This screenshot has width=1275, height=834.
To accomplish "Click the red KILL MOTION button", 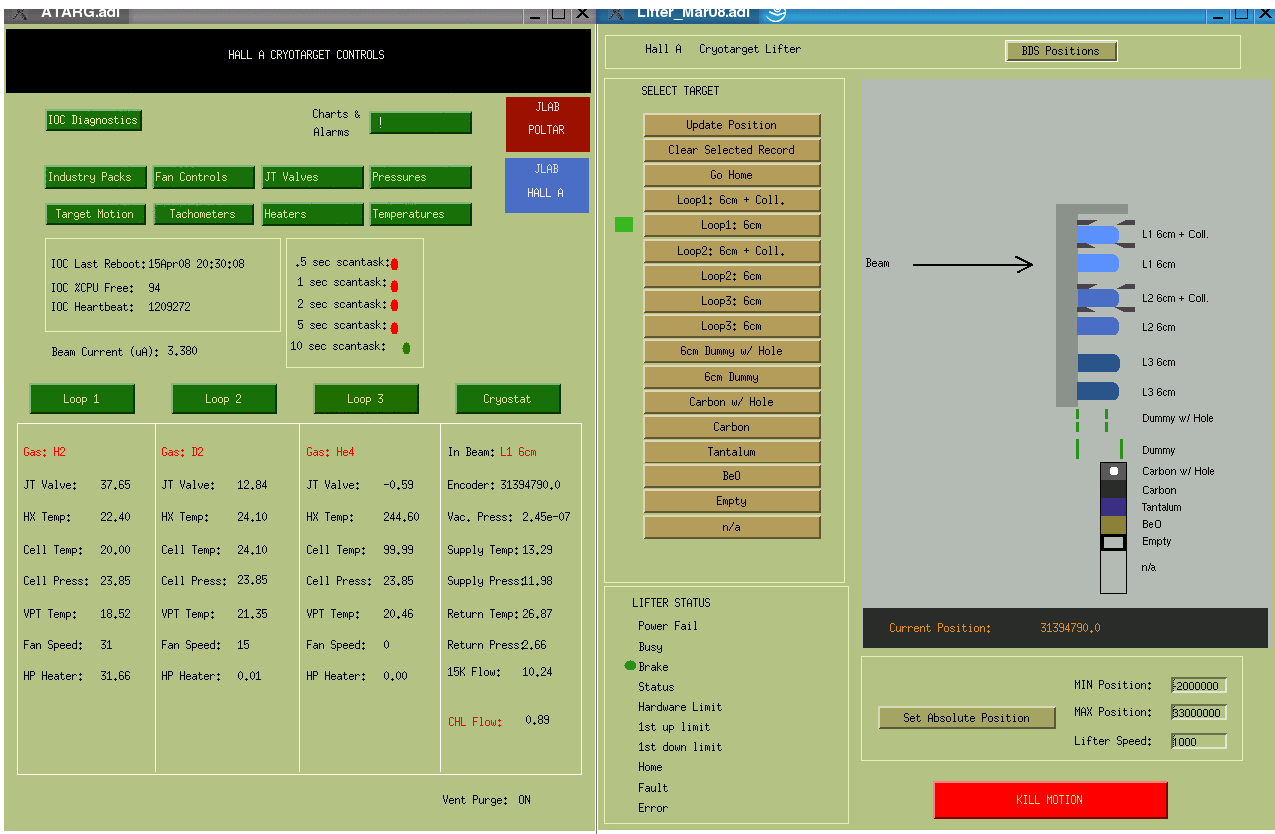I will pyautogui.click(x=1050, y=800).
